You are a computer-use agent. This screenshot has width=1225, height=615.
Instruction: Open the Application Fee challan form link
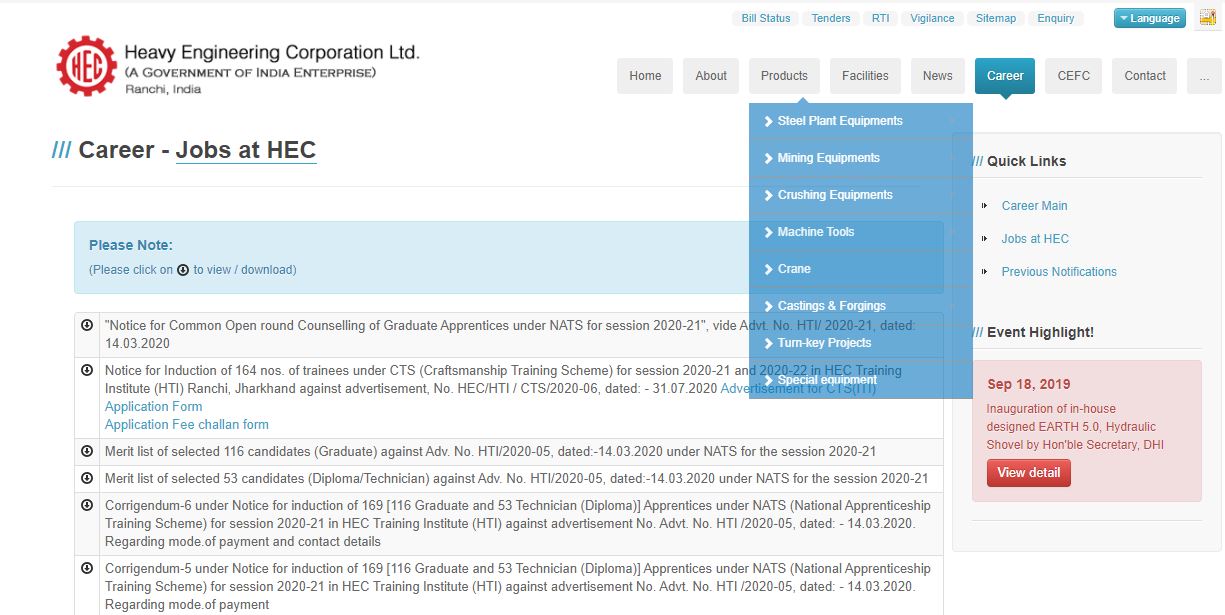click(x=187, y=425)
